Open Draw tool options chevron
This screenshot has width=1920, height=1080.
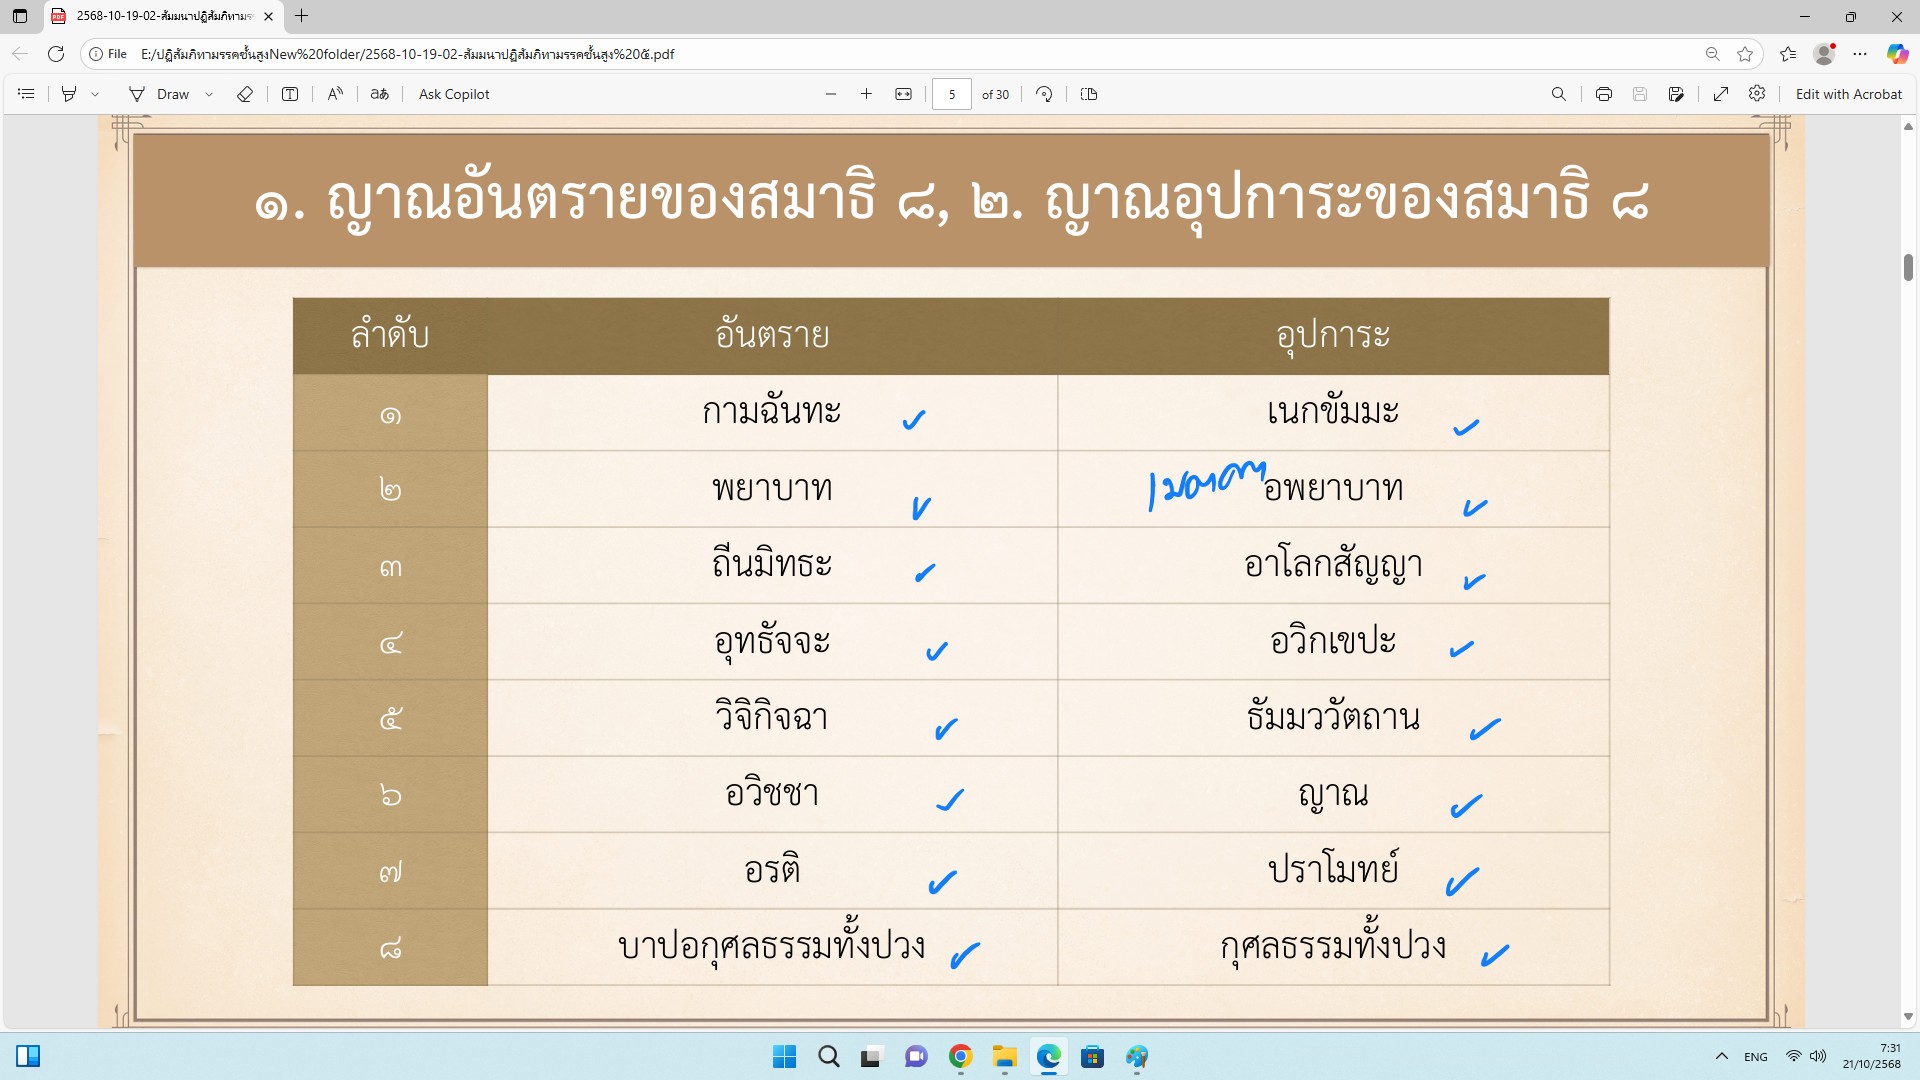pos(209,94)
